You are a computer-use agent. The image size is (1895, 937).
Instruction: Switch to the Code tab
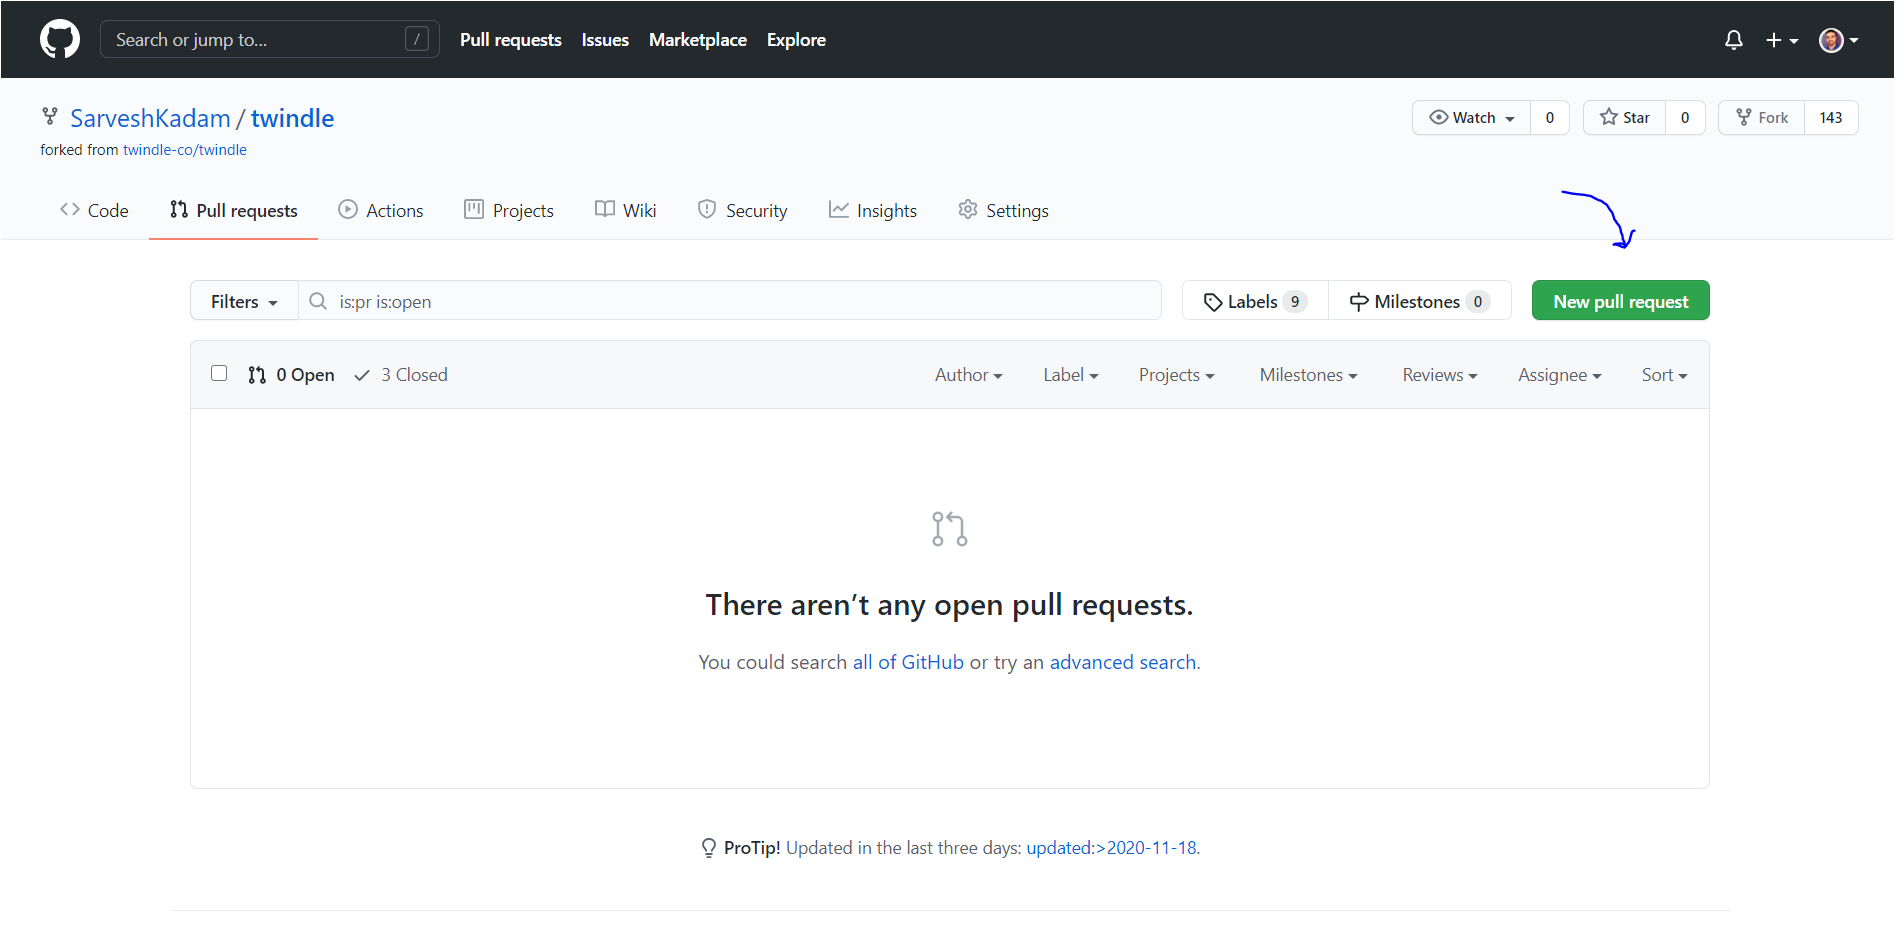94,210
